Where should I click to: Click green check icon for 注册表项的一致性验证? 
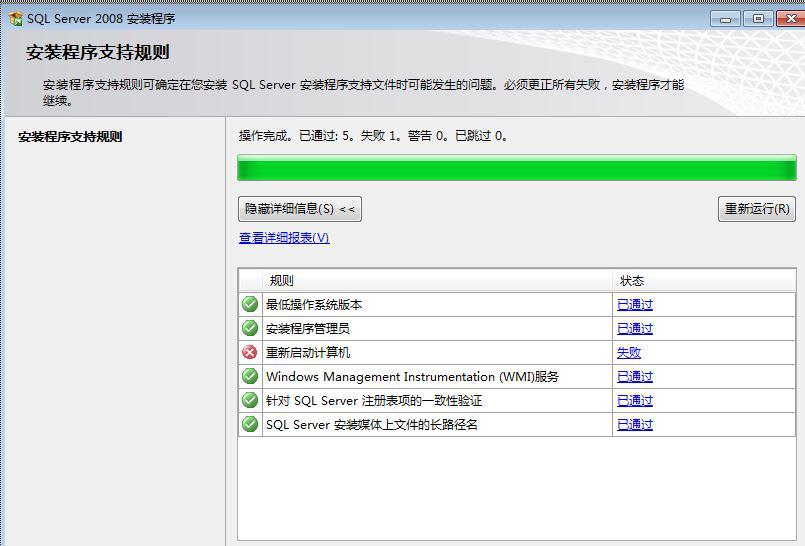250,400
